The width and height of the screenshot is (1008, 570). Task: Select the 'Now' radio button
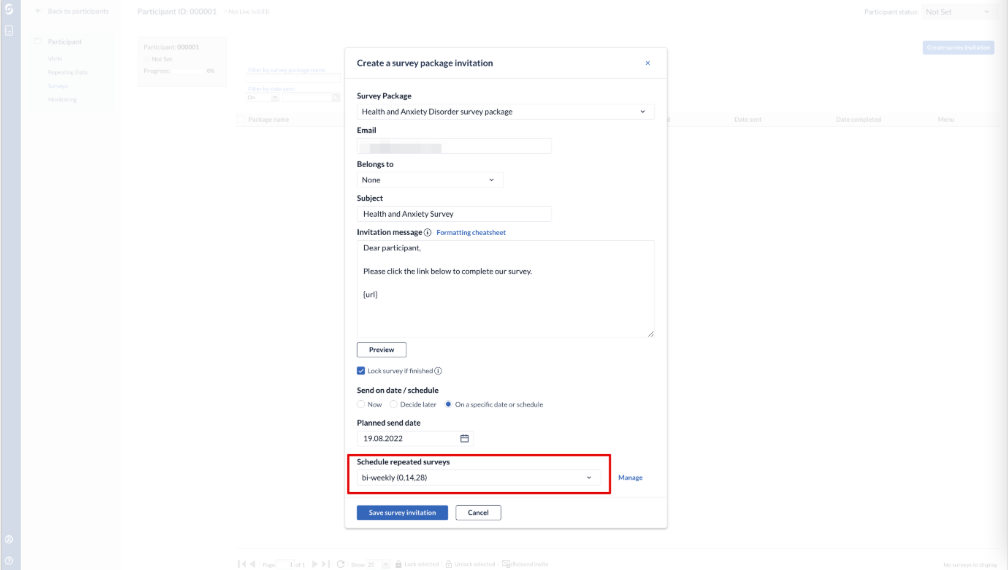click(361, 404)
